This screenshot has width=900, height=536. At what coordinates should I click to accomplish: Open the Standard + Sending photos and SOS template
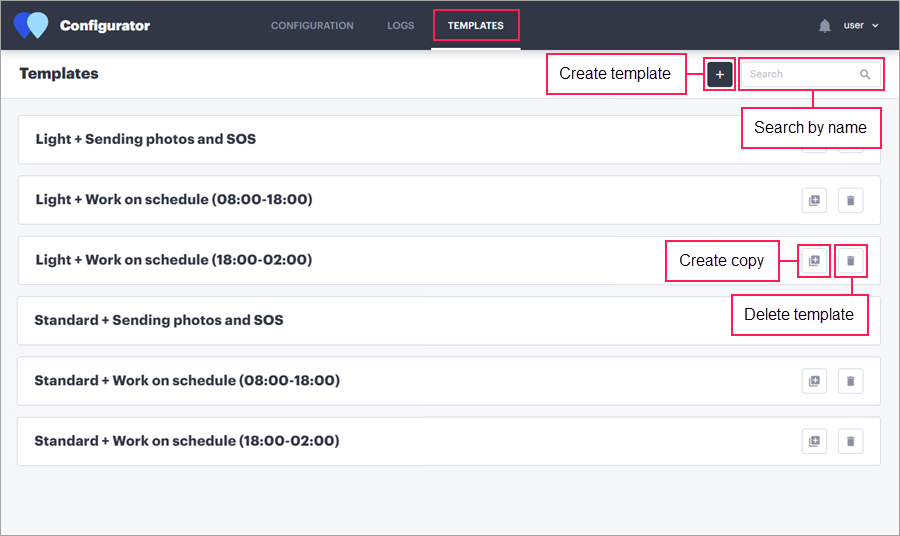[x=159, y=320]
